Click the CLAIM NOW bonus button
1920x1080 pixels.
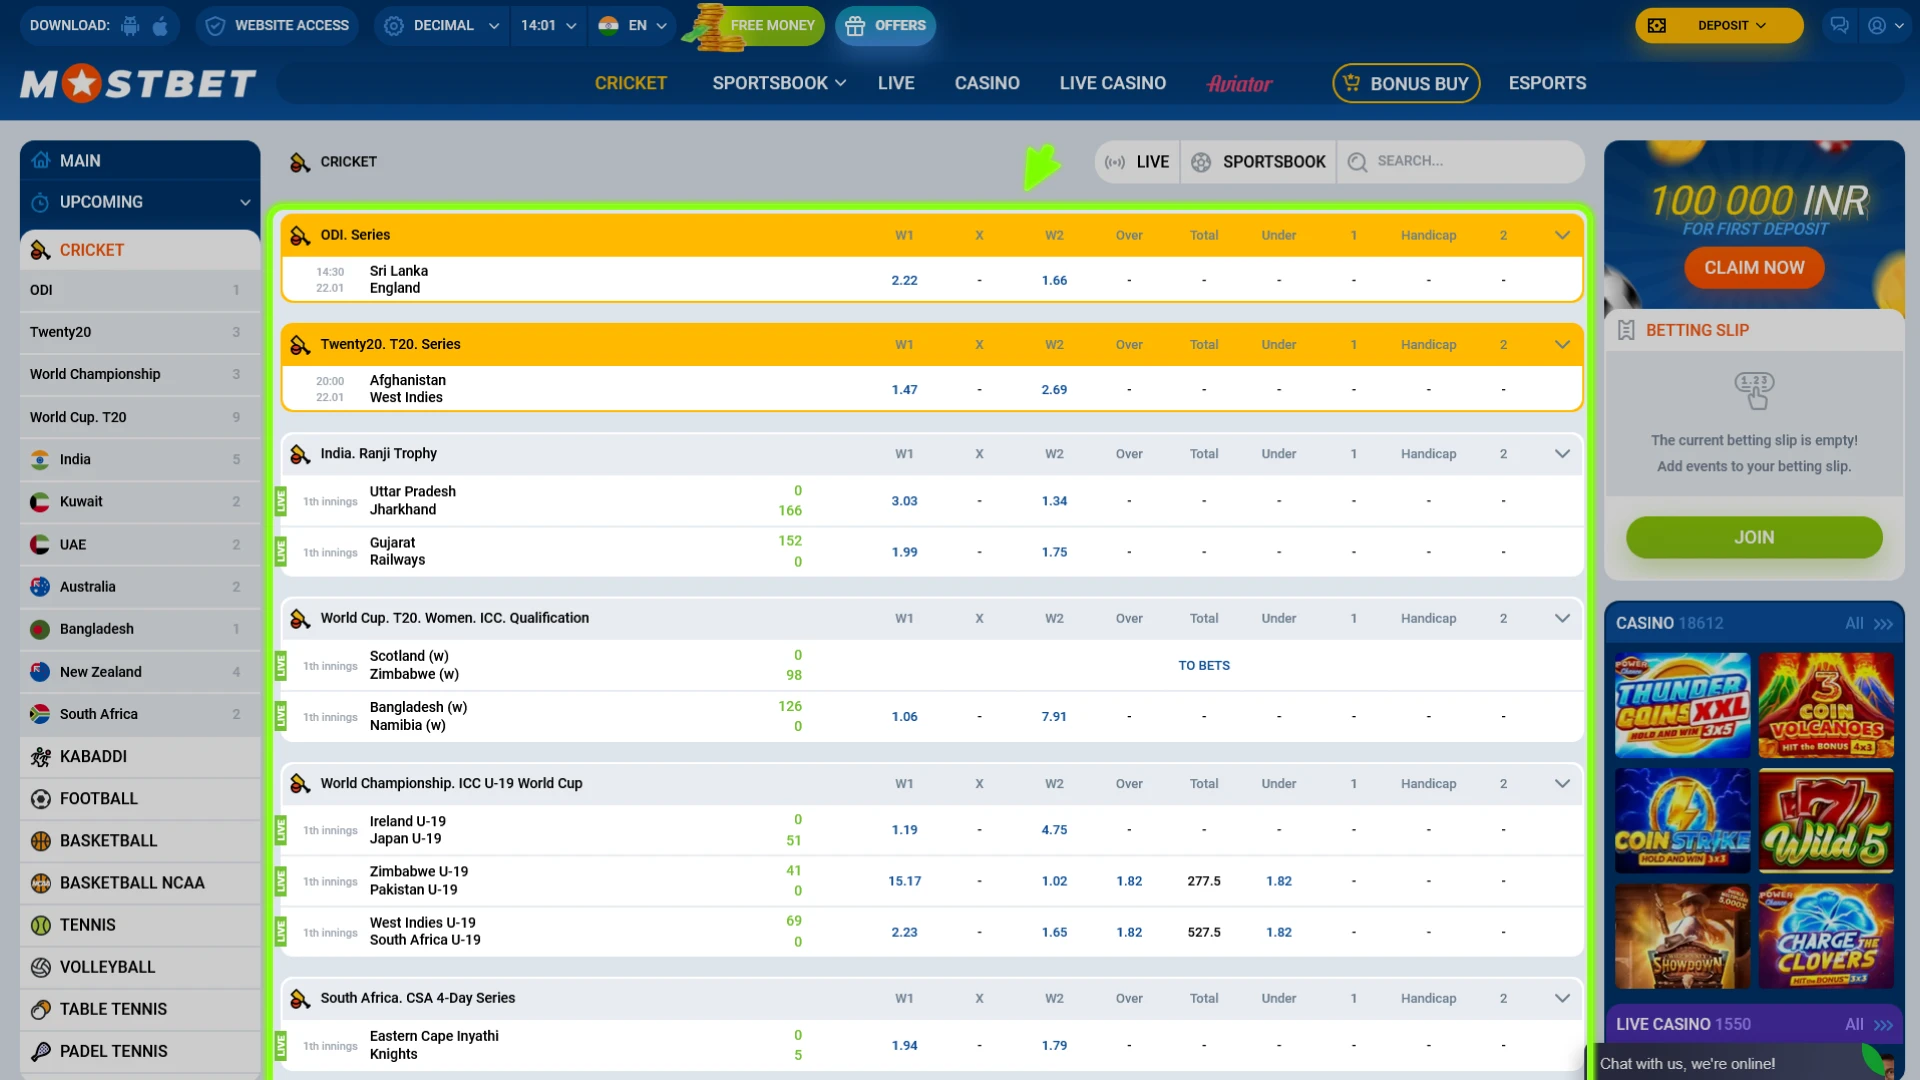[x=1753, y=267]
